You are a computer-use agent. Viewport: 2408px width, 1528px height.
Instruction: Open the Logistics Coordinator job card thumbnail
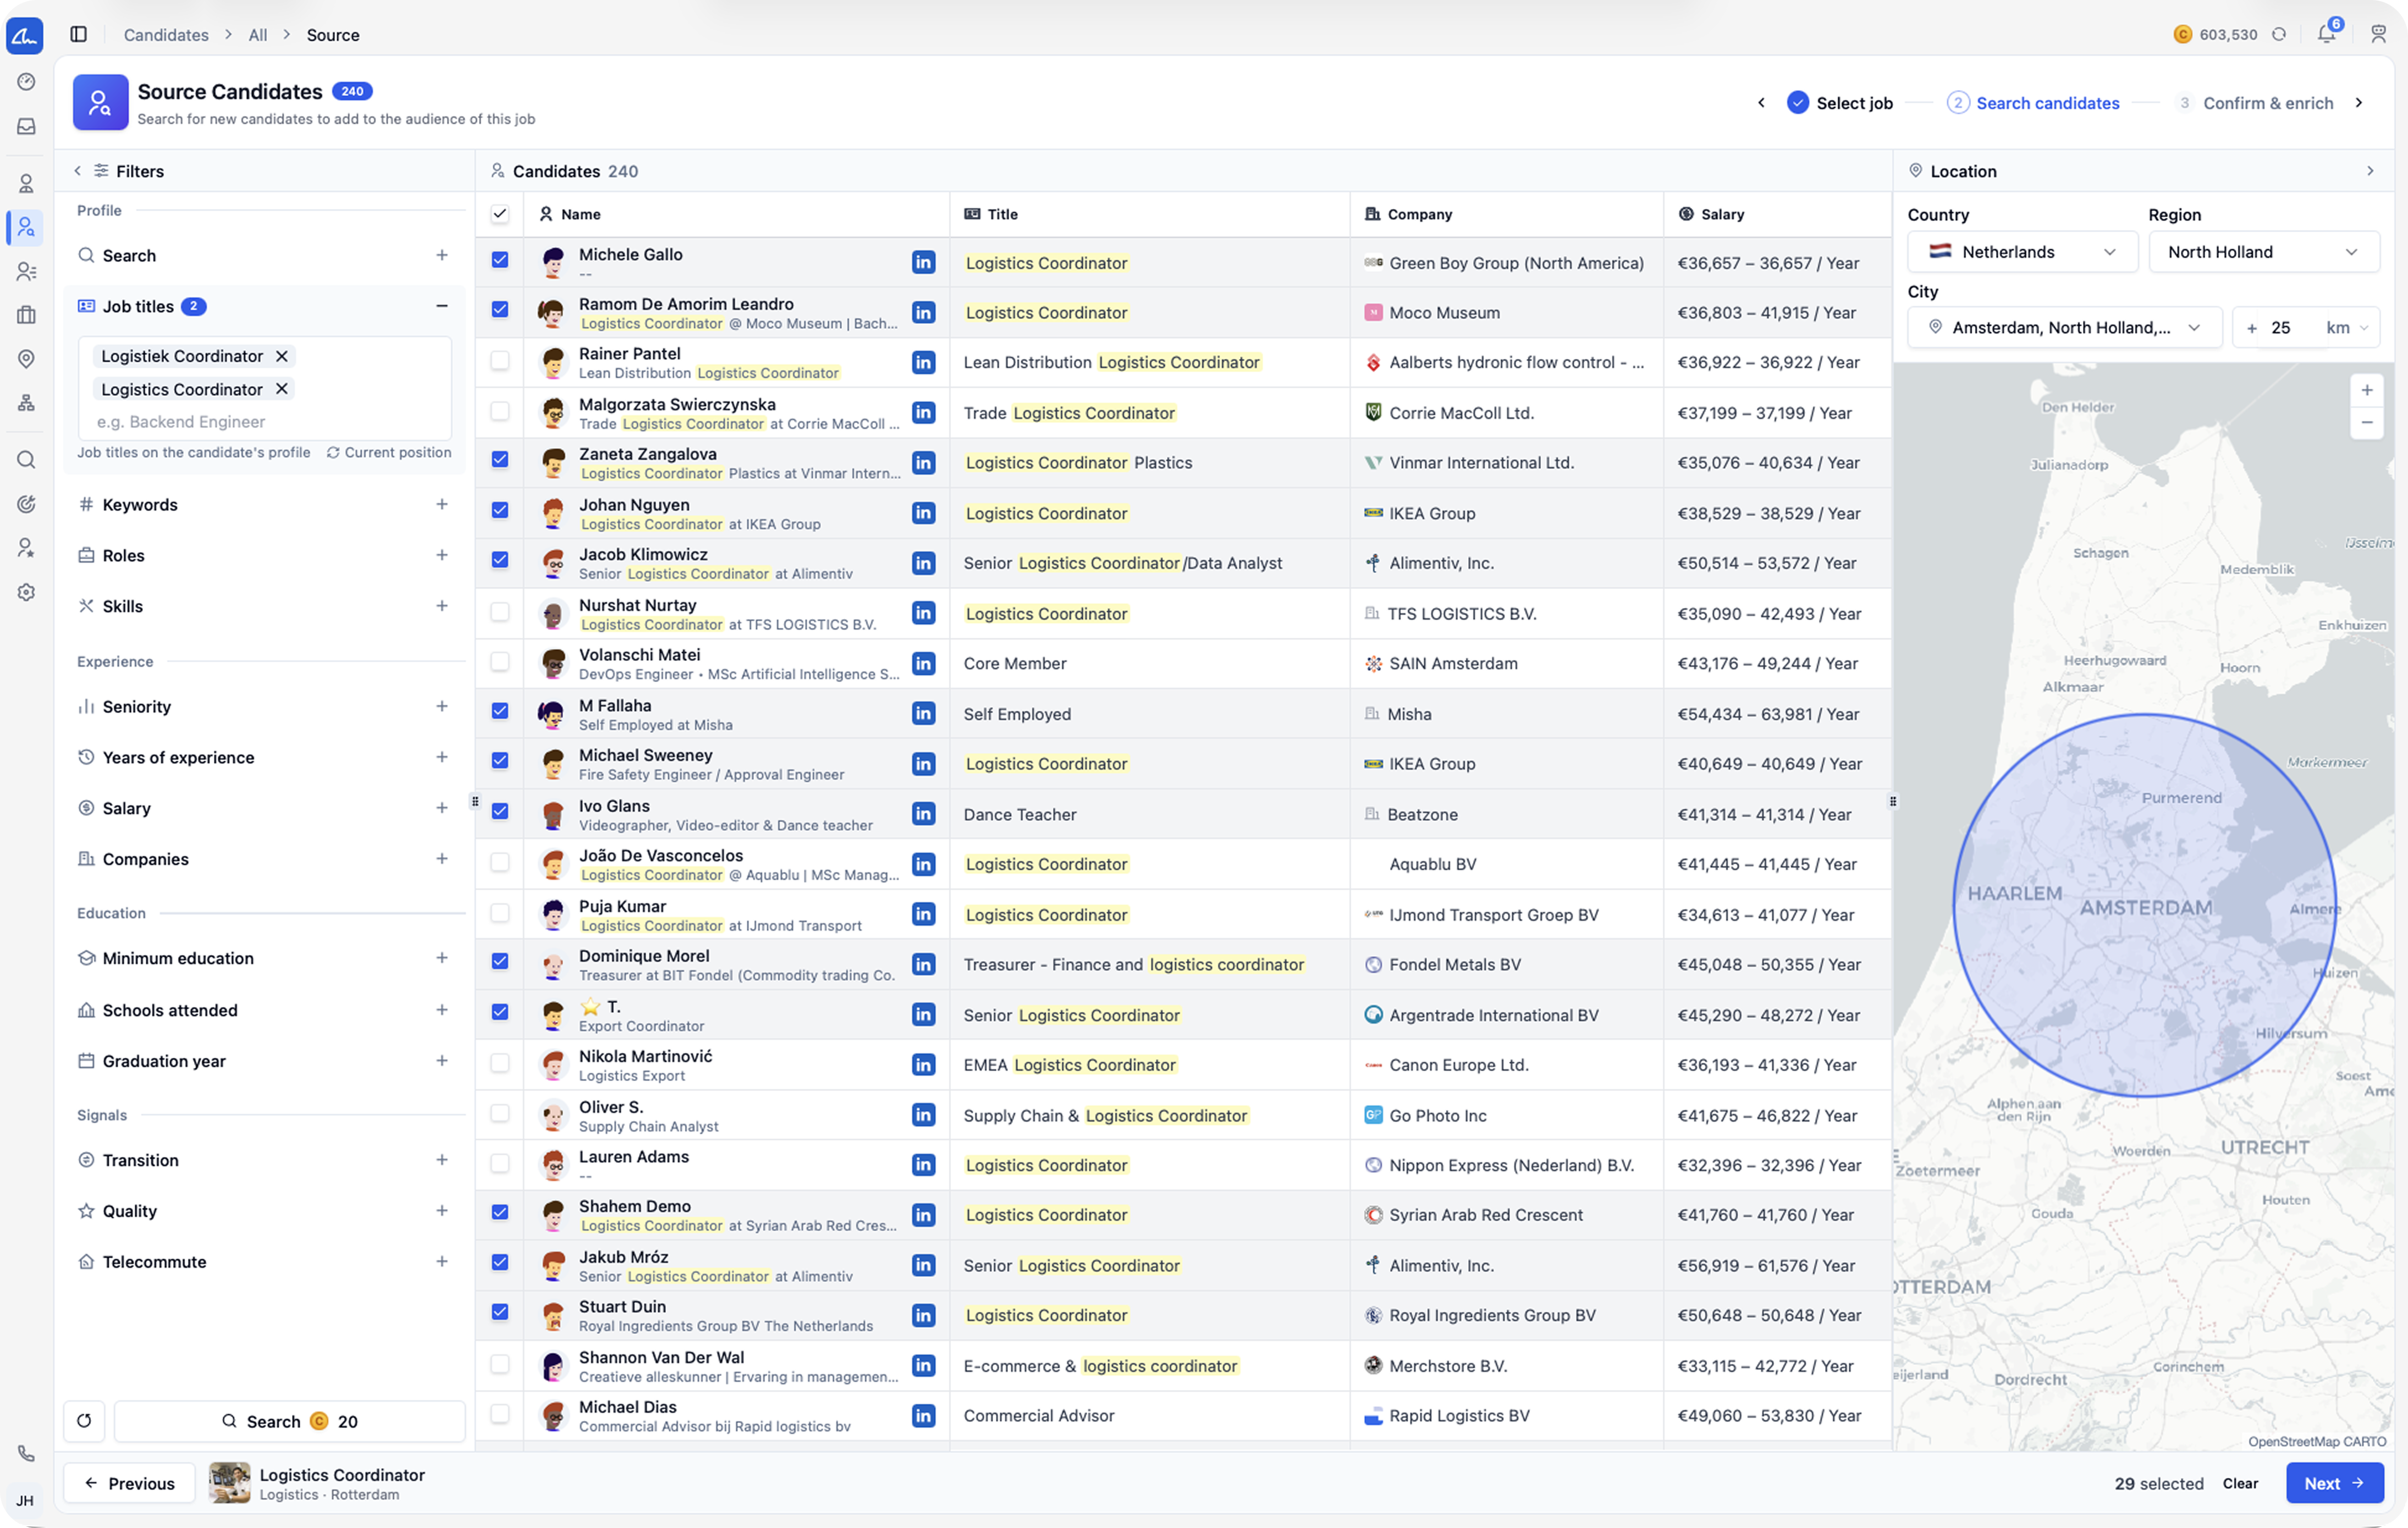coord(230,1483)
